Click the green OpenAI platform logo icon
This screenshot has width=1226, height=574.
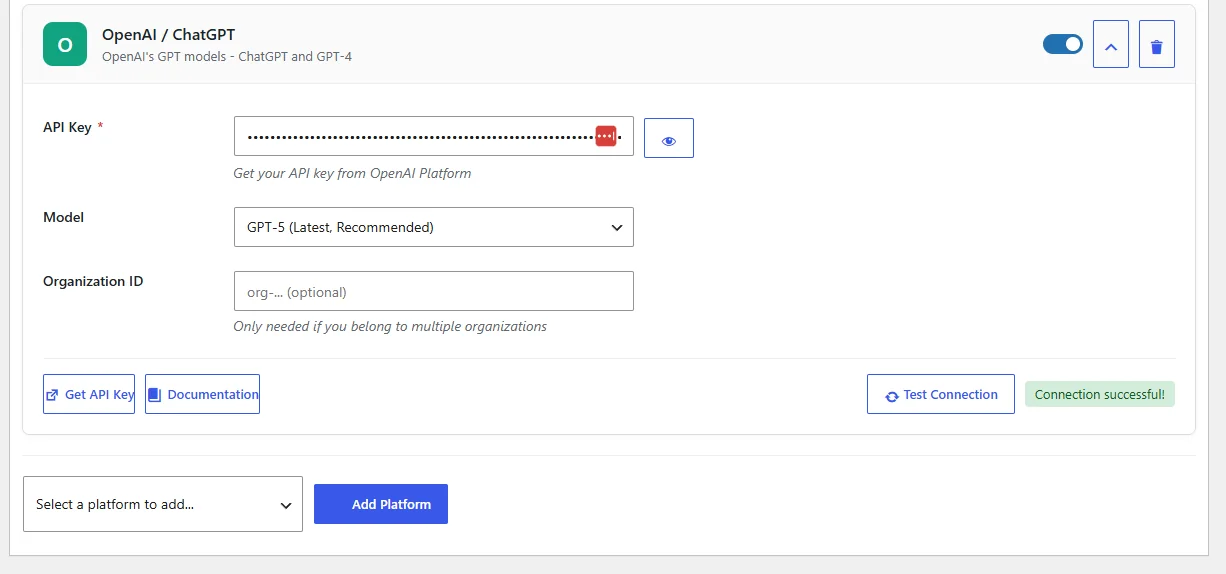coord(65,44)
